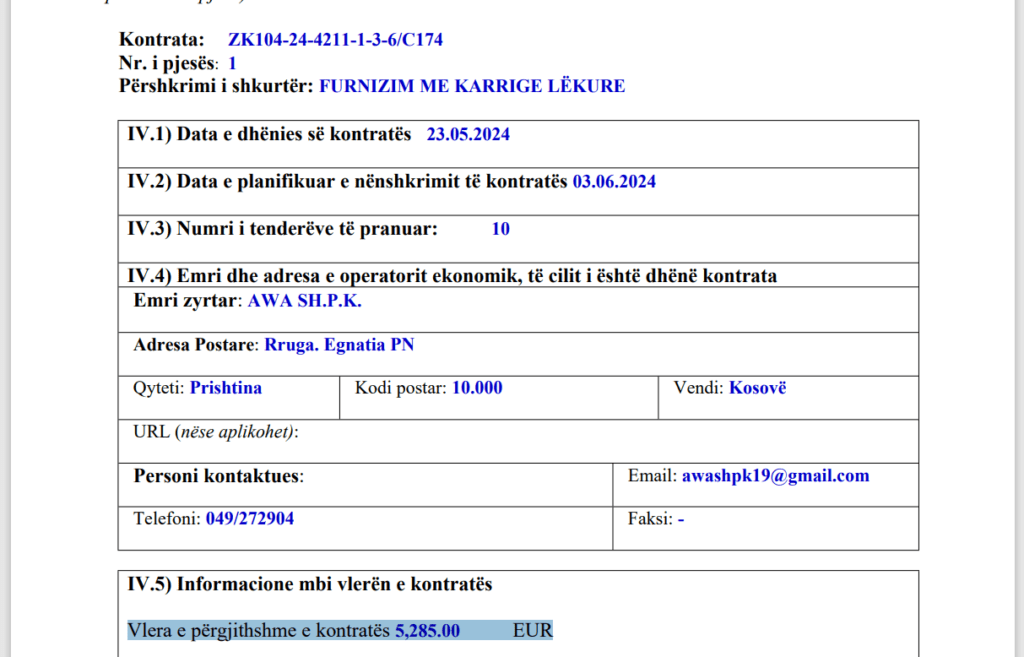Click the IV.5 Informacione mbi vlerën heading
The width and height of the screenshot is (1024, 657).
pyautogui.click(x=310, y=584)
